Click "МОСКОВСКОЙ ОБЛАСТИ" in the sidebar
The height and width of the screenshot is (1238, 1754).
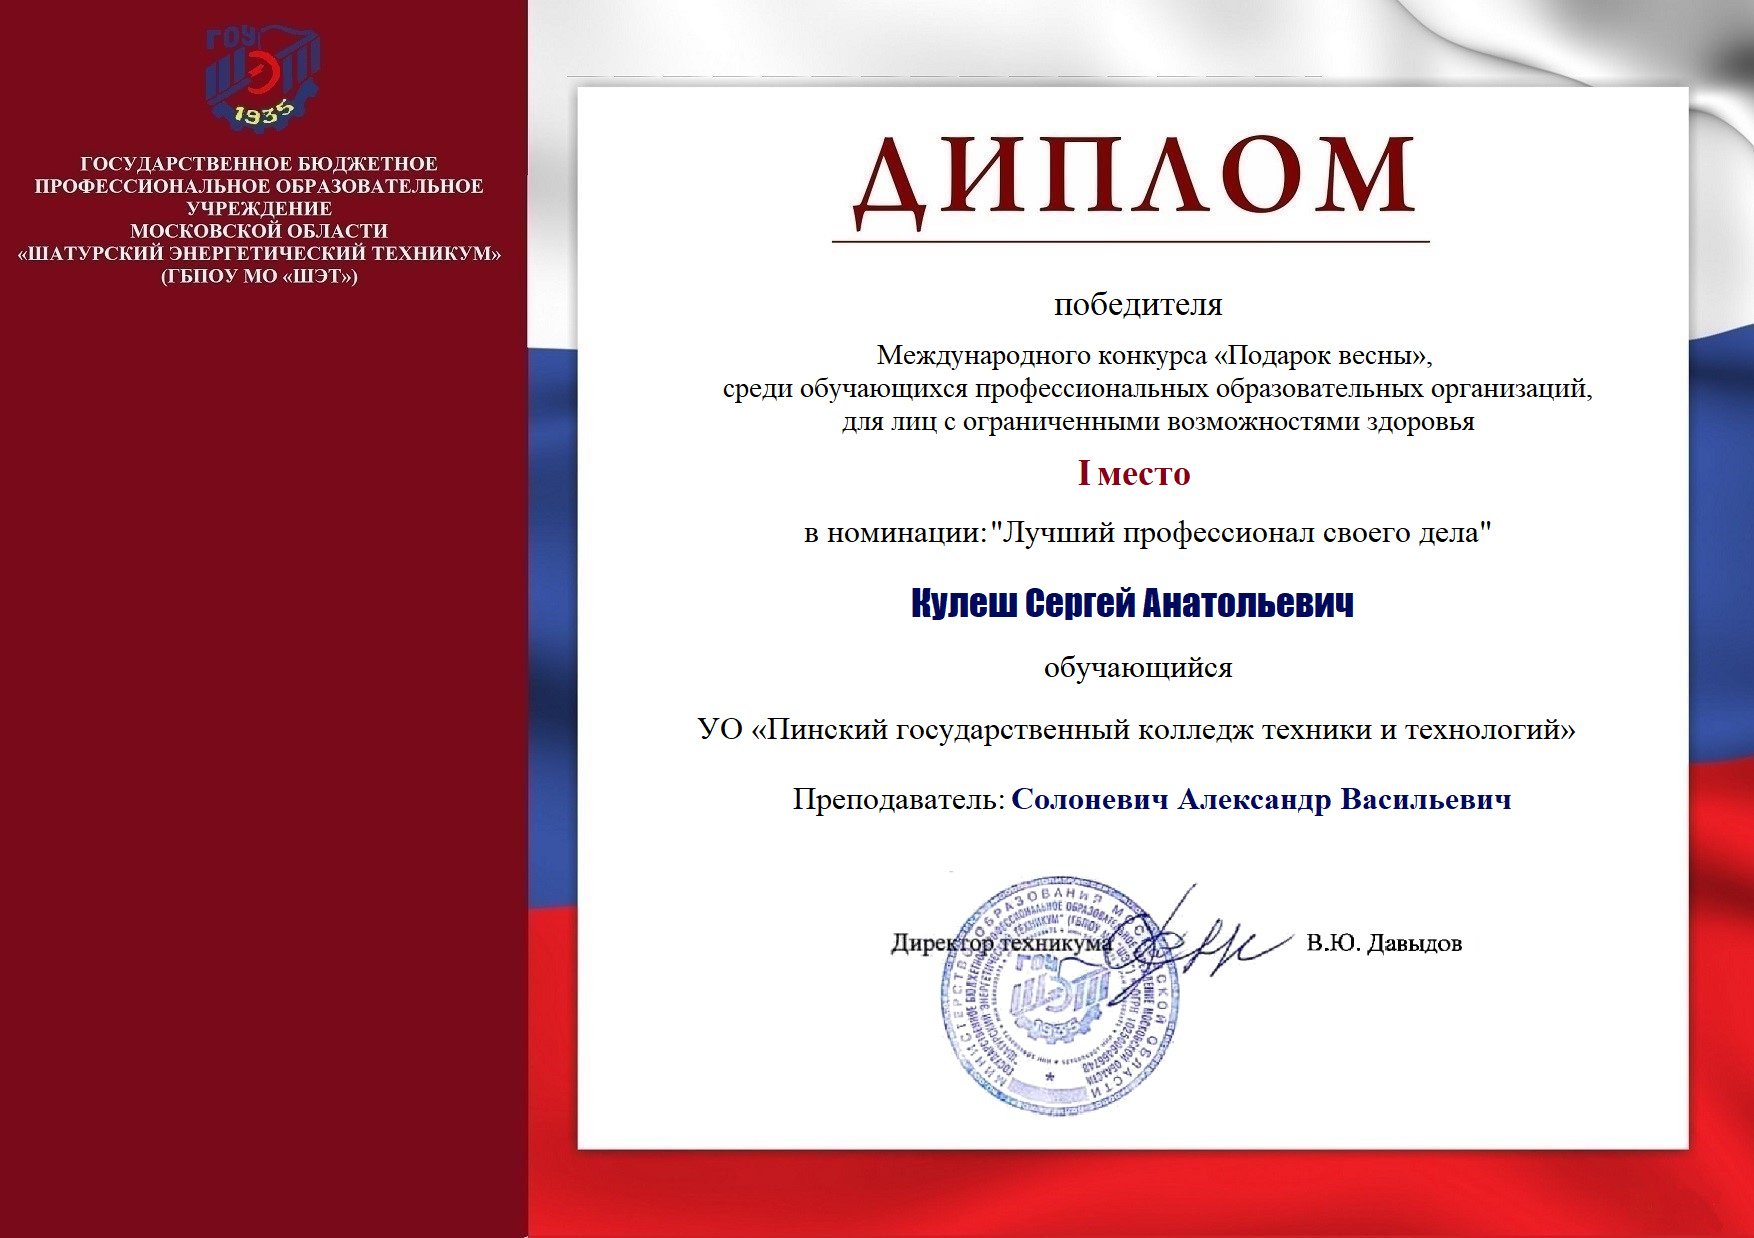tap(259, 231)
